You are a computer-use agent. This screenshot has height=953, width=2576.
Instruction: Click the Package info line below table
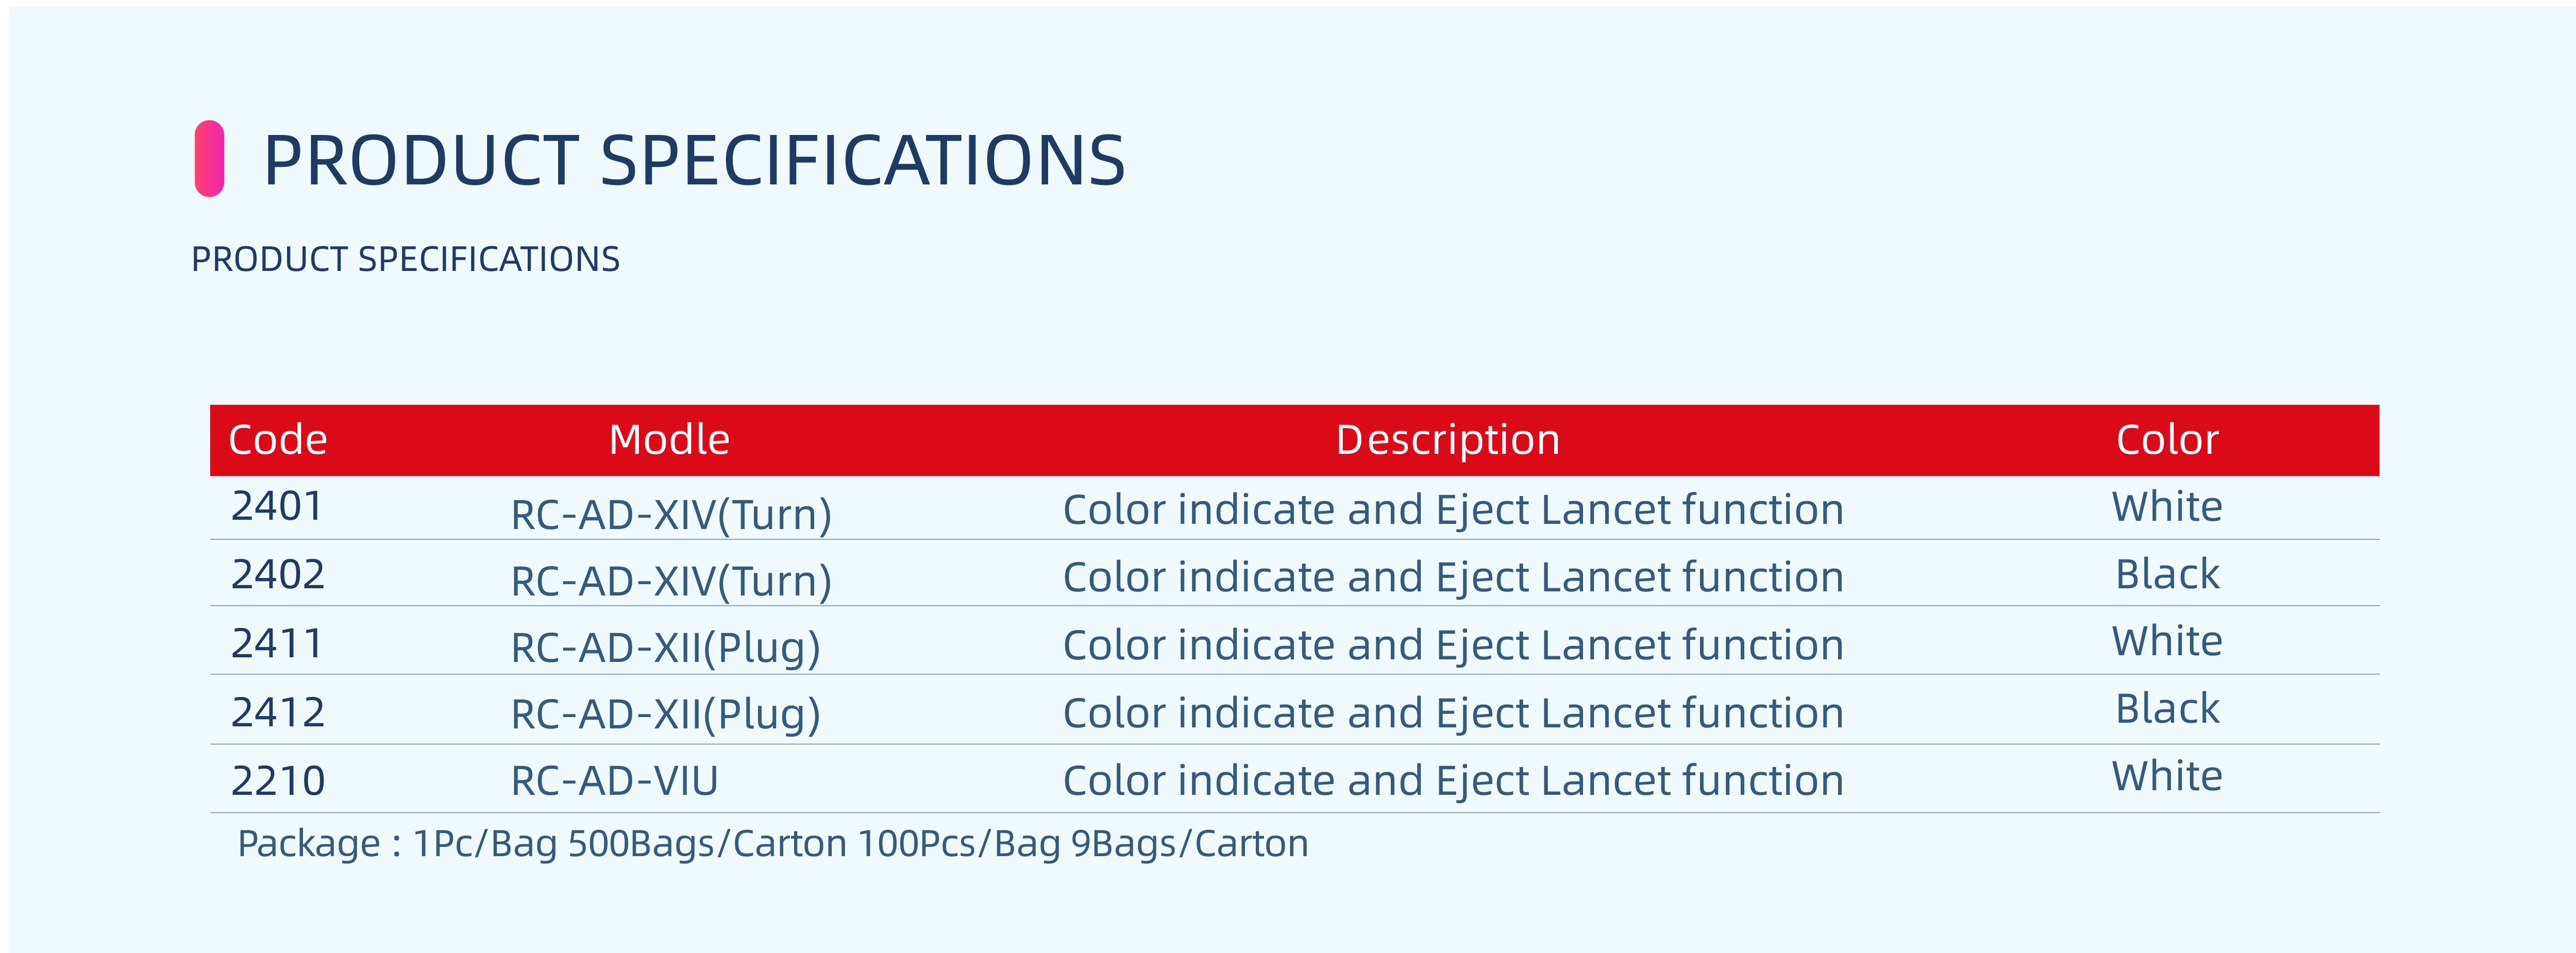pyautogui.click(x=772, y=844)
